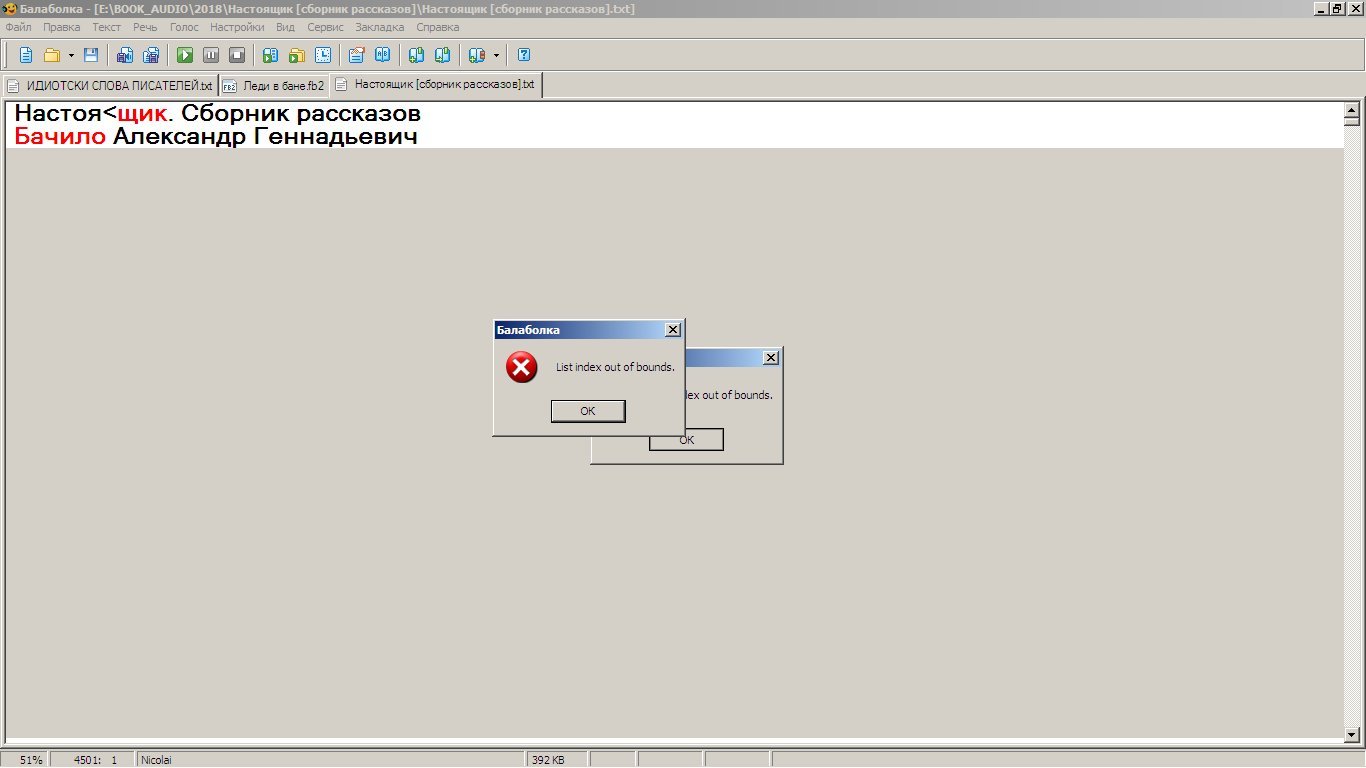Image resolution: width=1366 pixels, height=768 pixels.
Task: Open the Настройки menu
Action: 237,27
